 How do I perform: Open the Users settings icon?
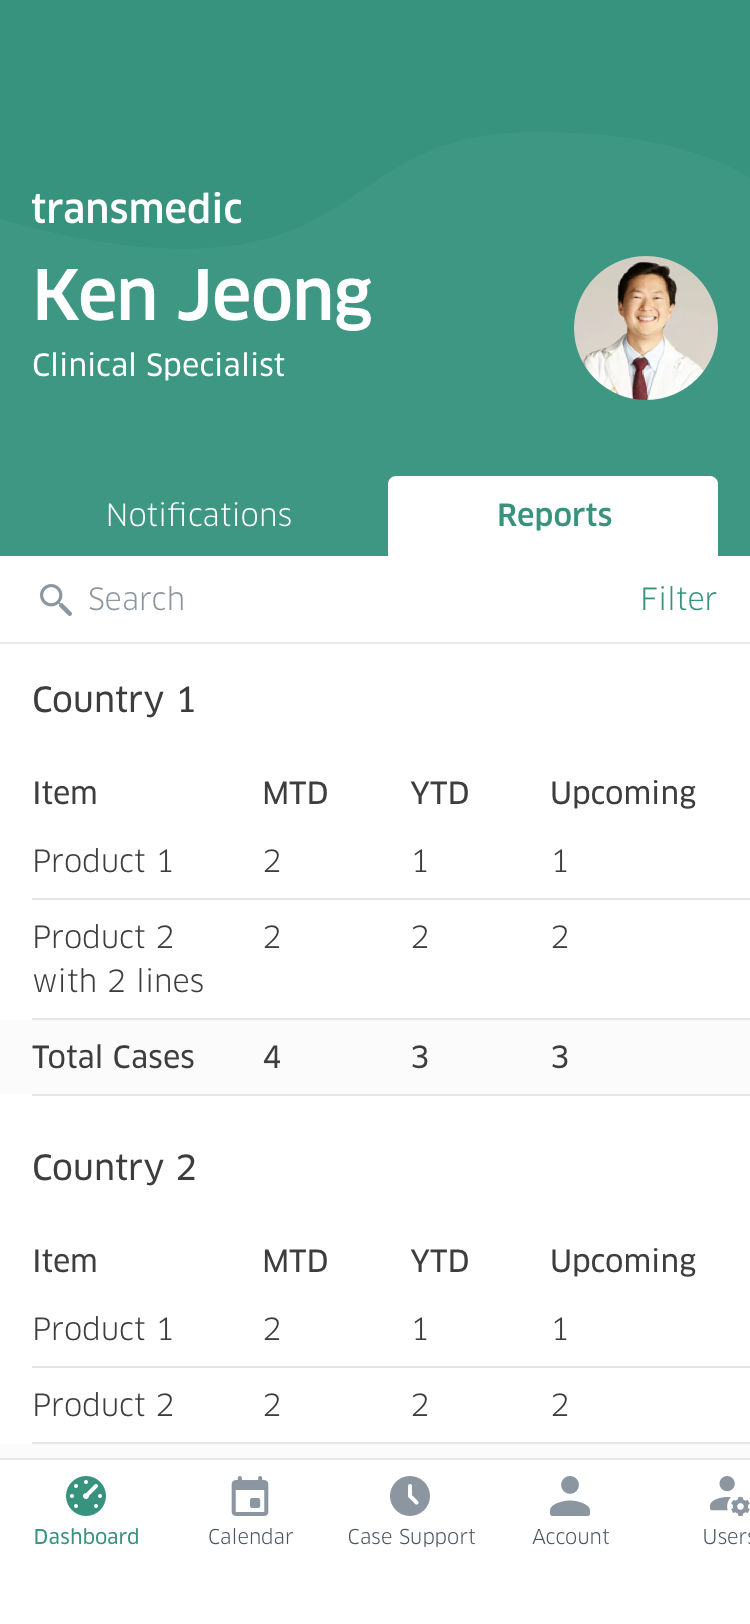click(x=728, y=1496)
